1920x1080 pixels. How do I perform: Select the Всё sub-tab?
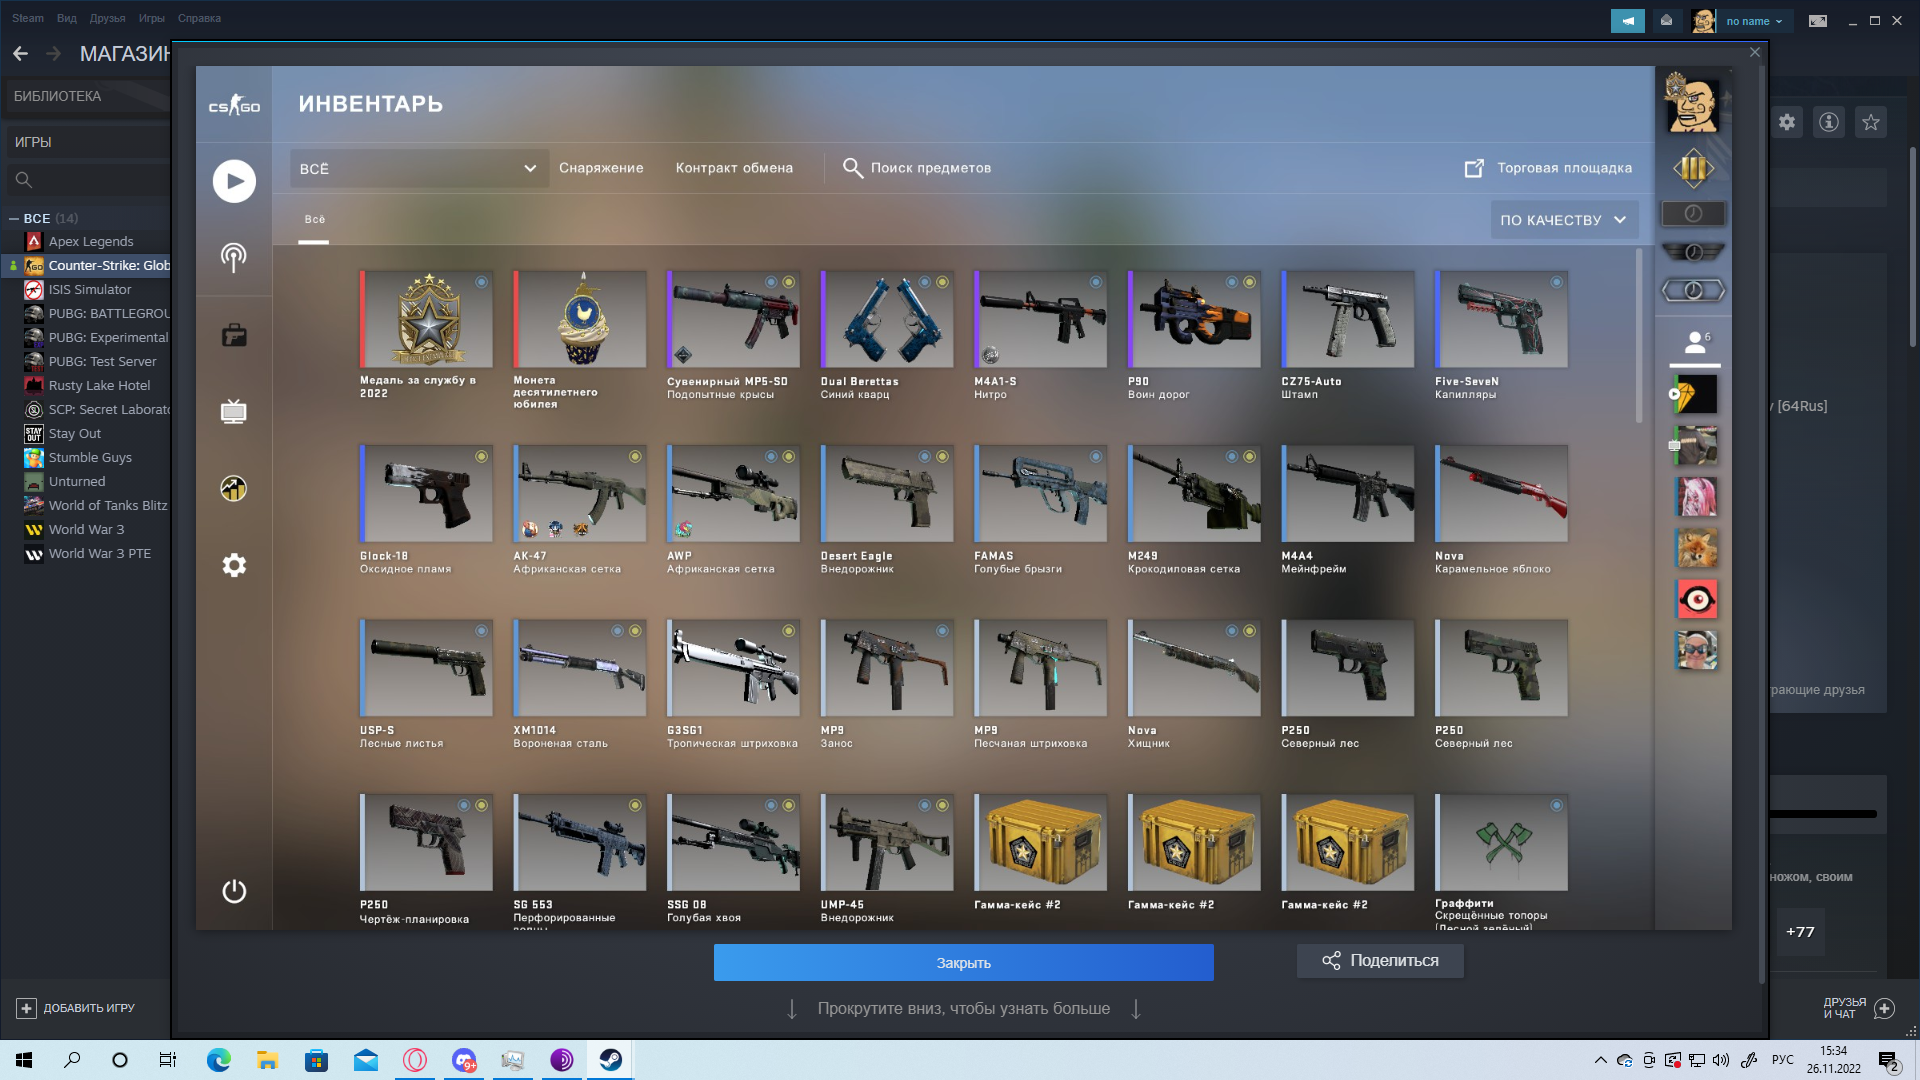[x=315, y=219]
